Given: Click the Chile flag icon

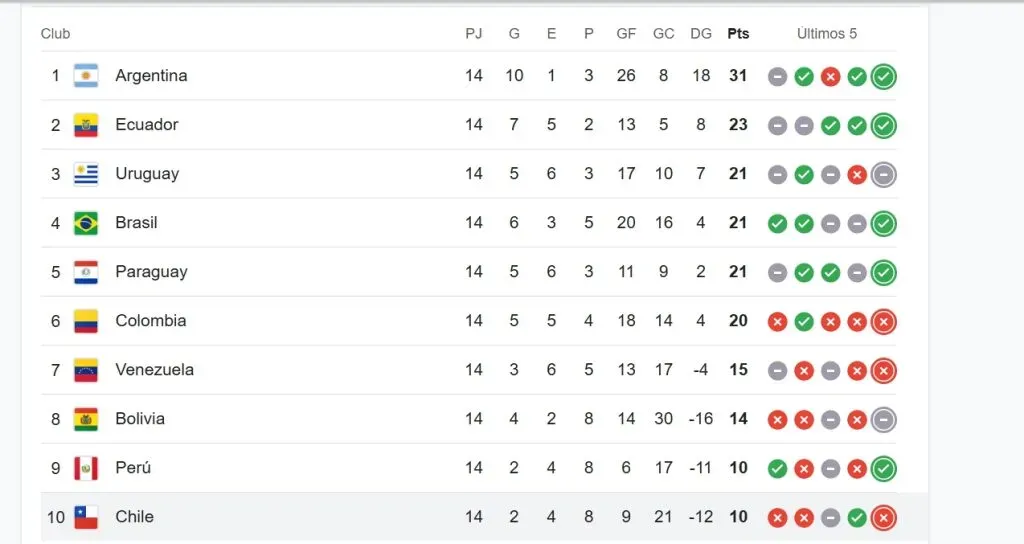Looking at the screenshot, I should tap(86, 517).
